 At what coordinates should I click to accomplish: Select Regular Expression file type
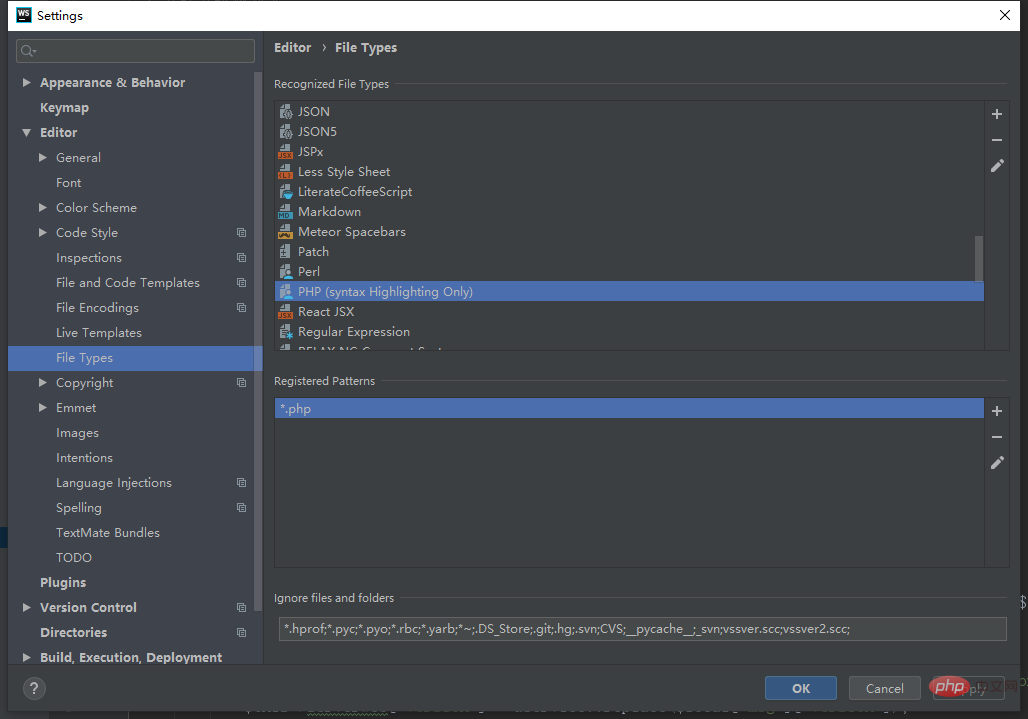point(629,332)
